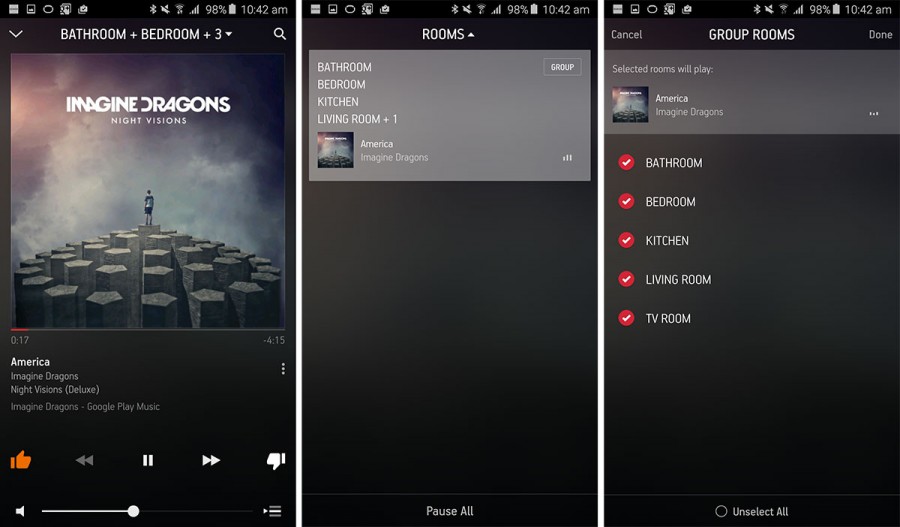
Task: Open search with the magnifier icon
Action: [280, 34]
